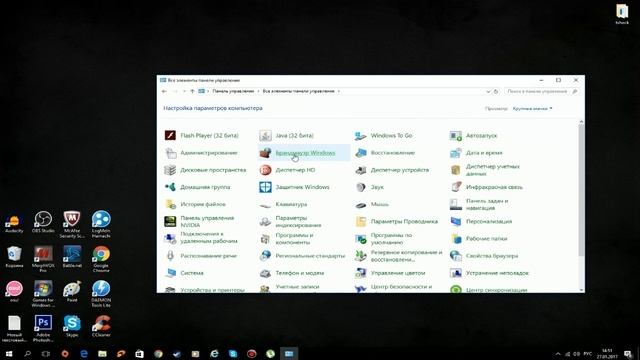Open Мышь settings
The width and height of the screenshot is (640, 360).
(371, 204)
